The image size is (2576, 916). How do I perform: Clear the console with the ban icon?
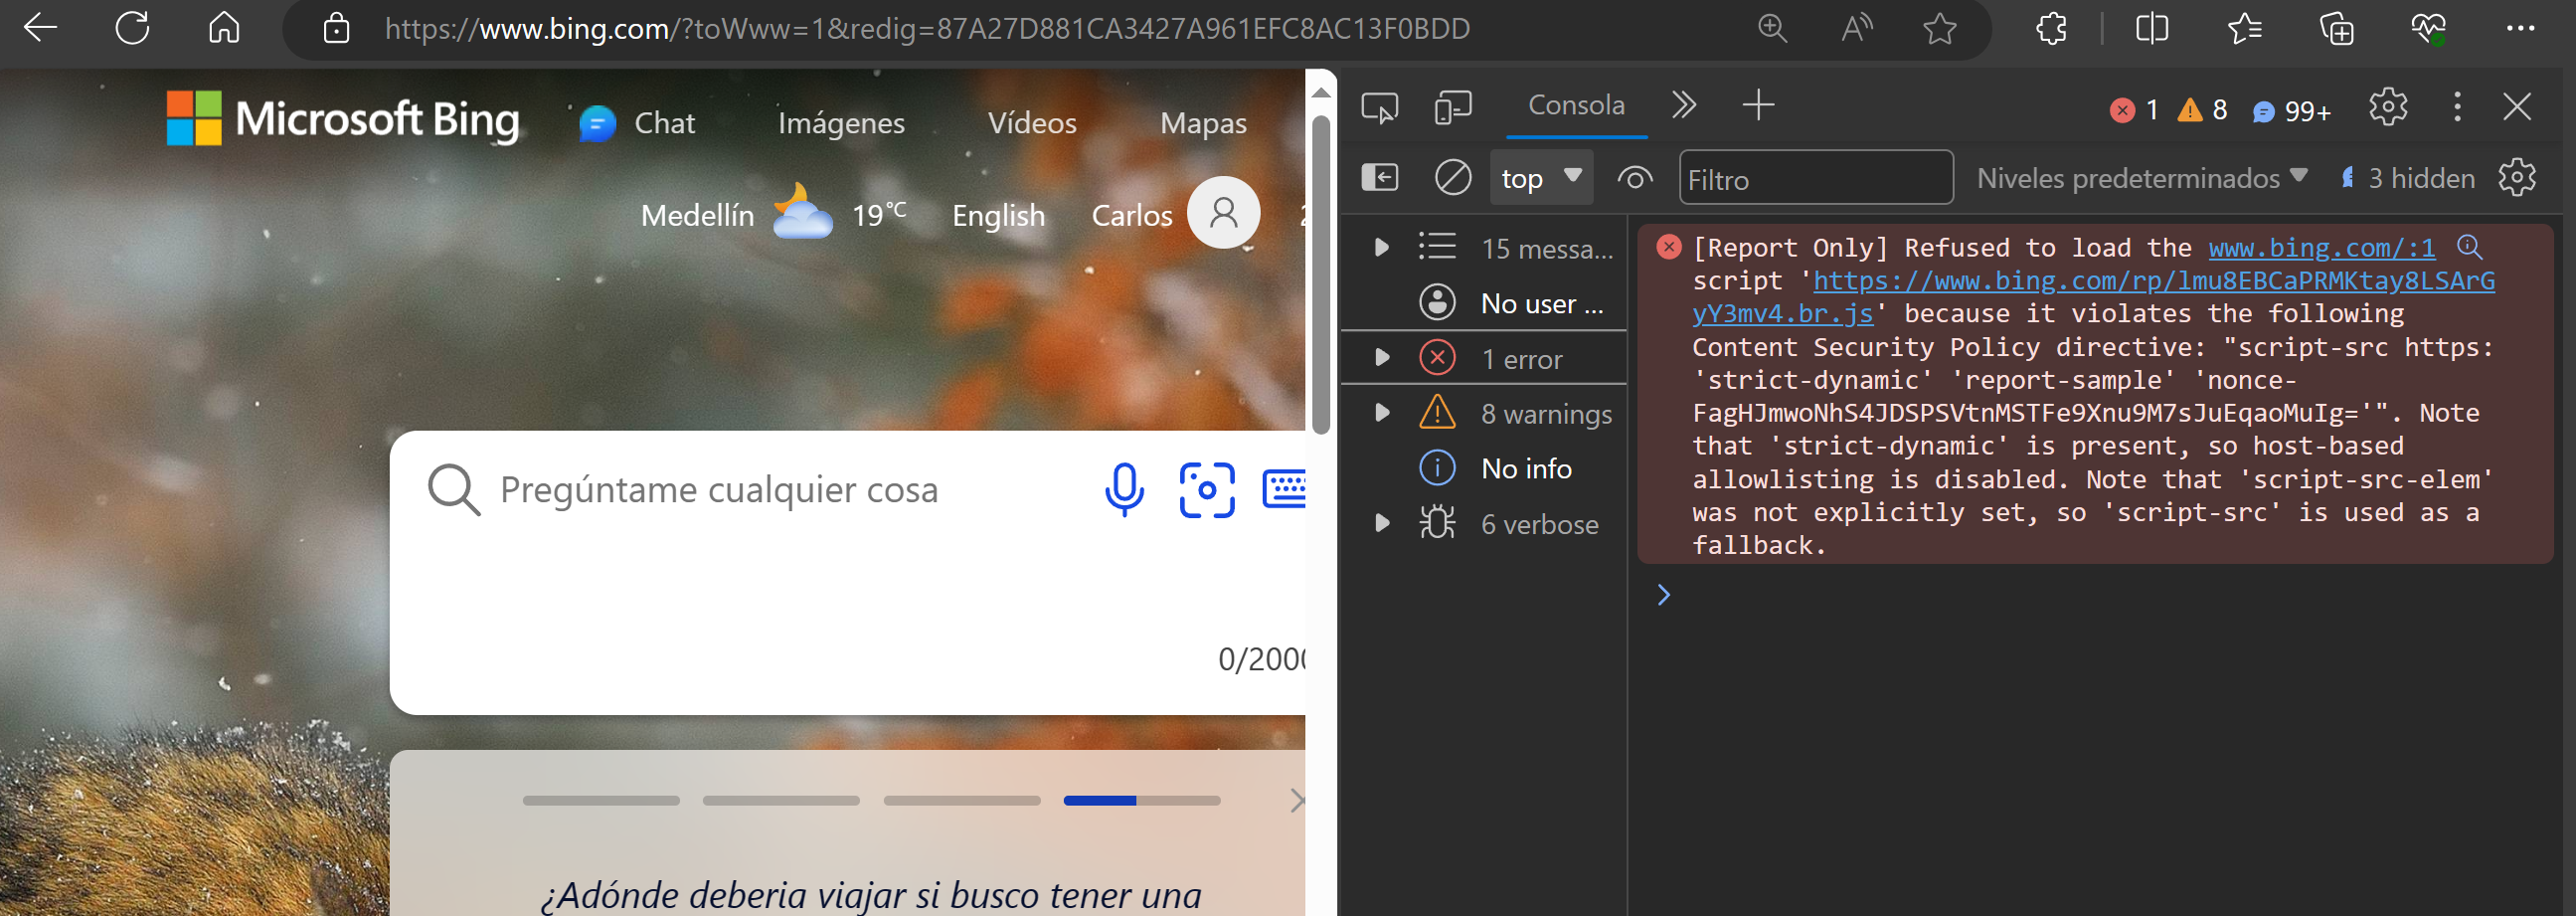coord(1452,178)
